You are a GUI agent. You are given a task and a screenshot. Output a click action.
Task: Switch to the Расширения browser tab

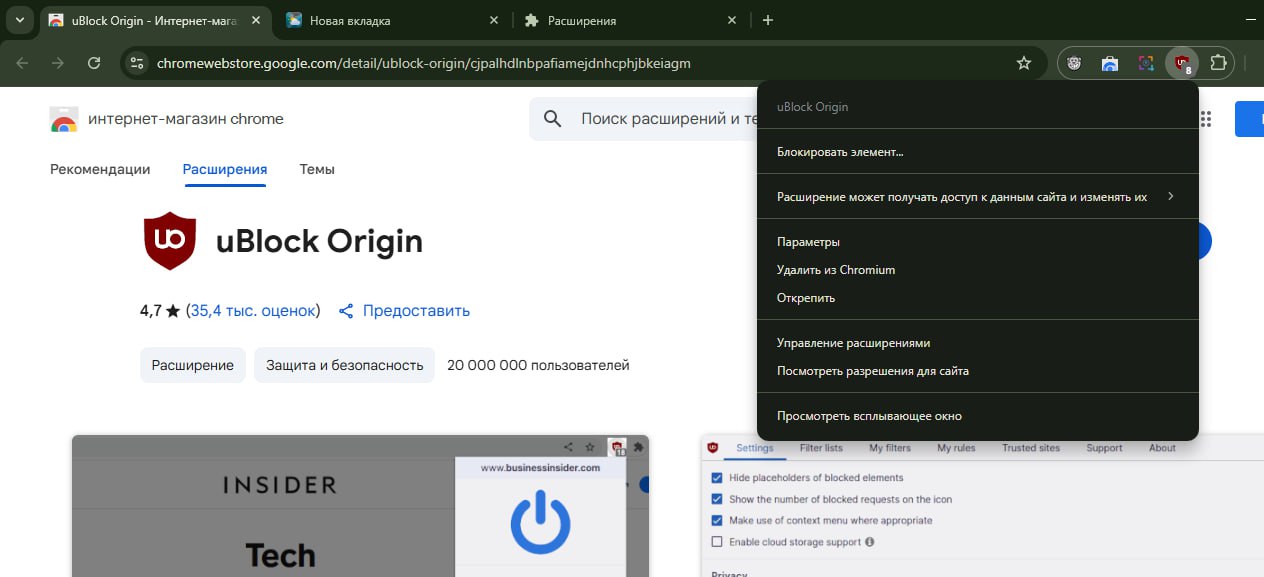click(x=630, y=20)
